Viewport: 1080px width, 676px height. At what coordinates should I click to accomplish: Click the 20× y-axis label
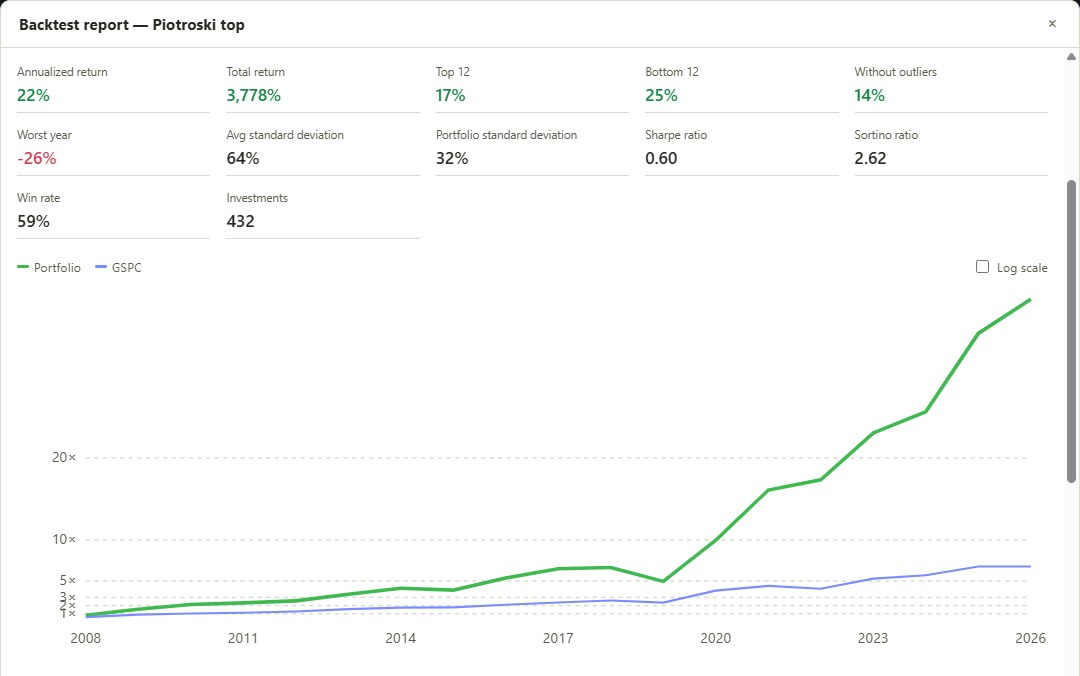tap(64, 458)
